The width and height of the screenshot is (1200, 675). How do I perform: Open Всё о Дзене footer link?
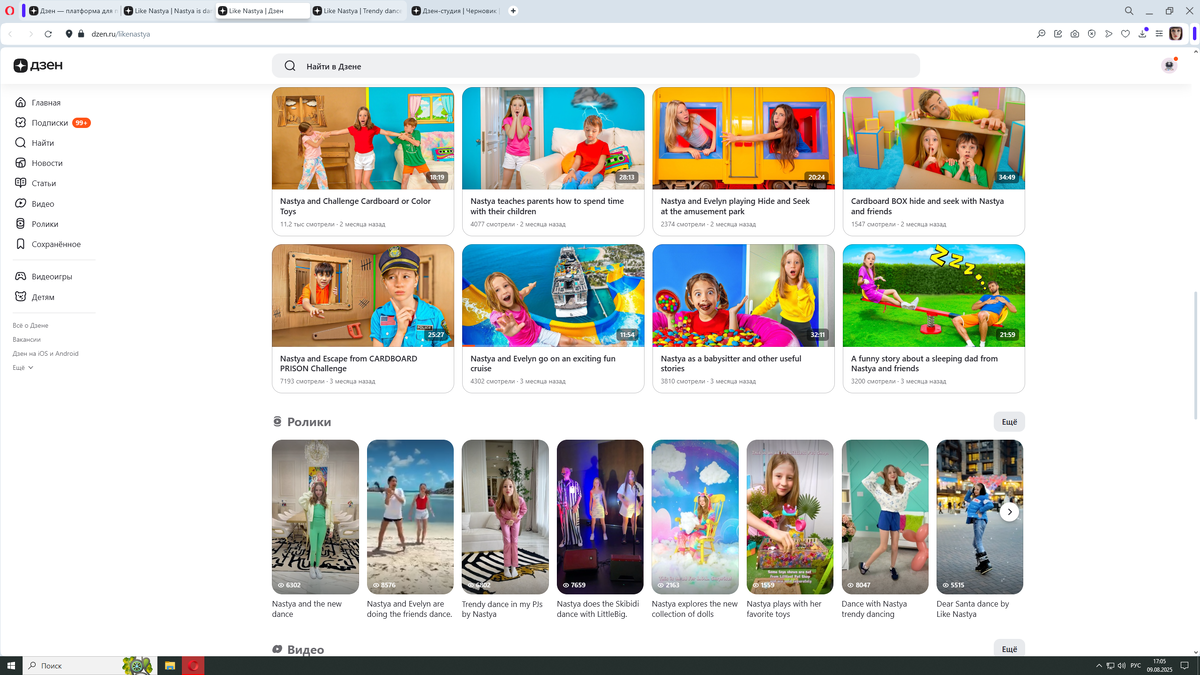pos(30,326)
